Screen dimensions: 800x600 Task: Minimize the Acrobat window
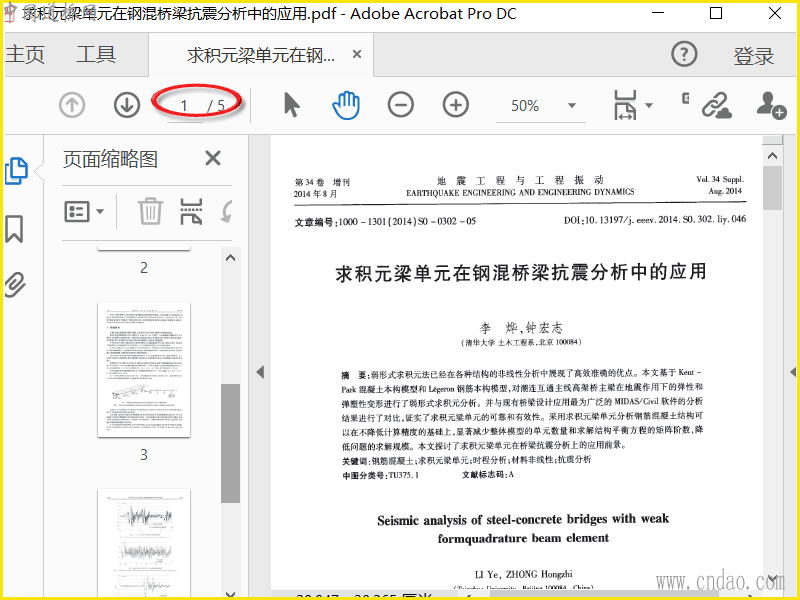point(658,13)
